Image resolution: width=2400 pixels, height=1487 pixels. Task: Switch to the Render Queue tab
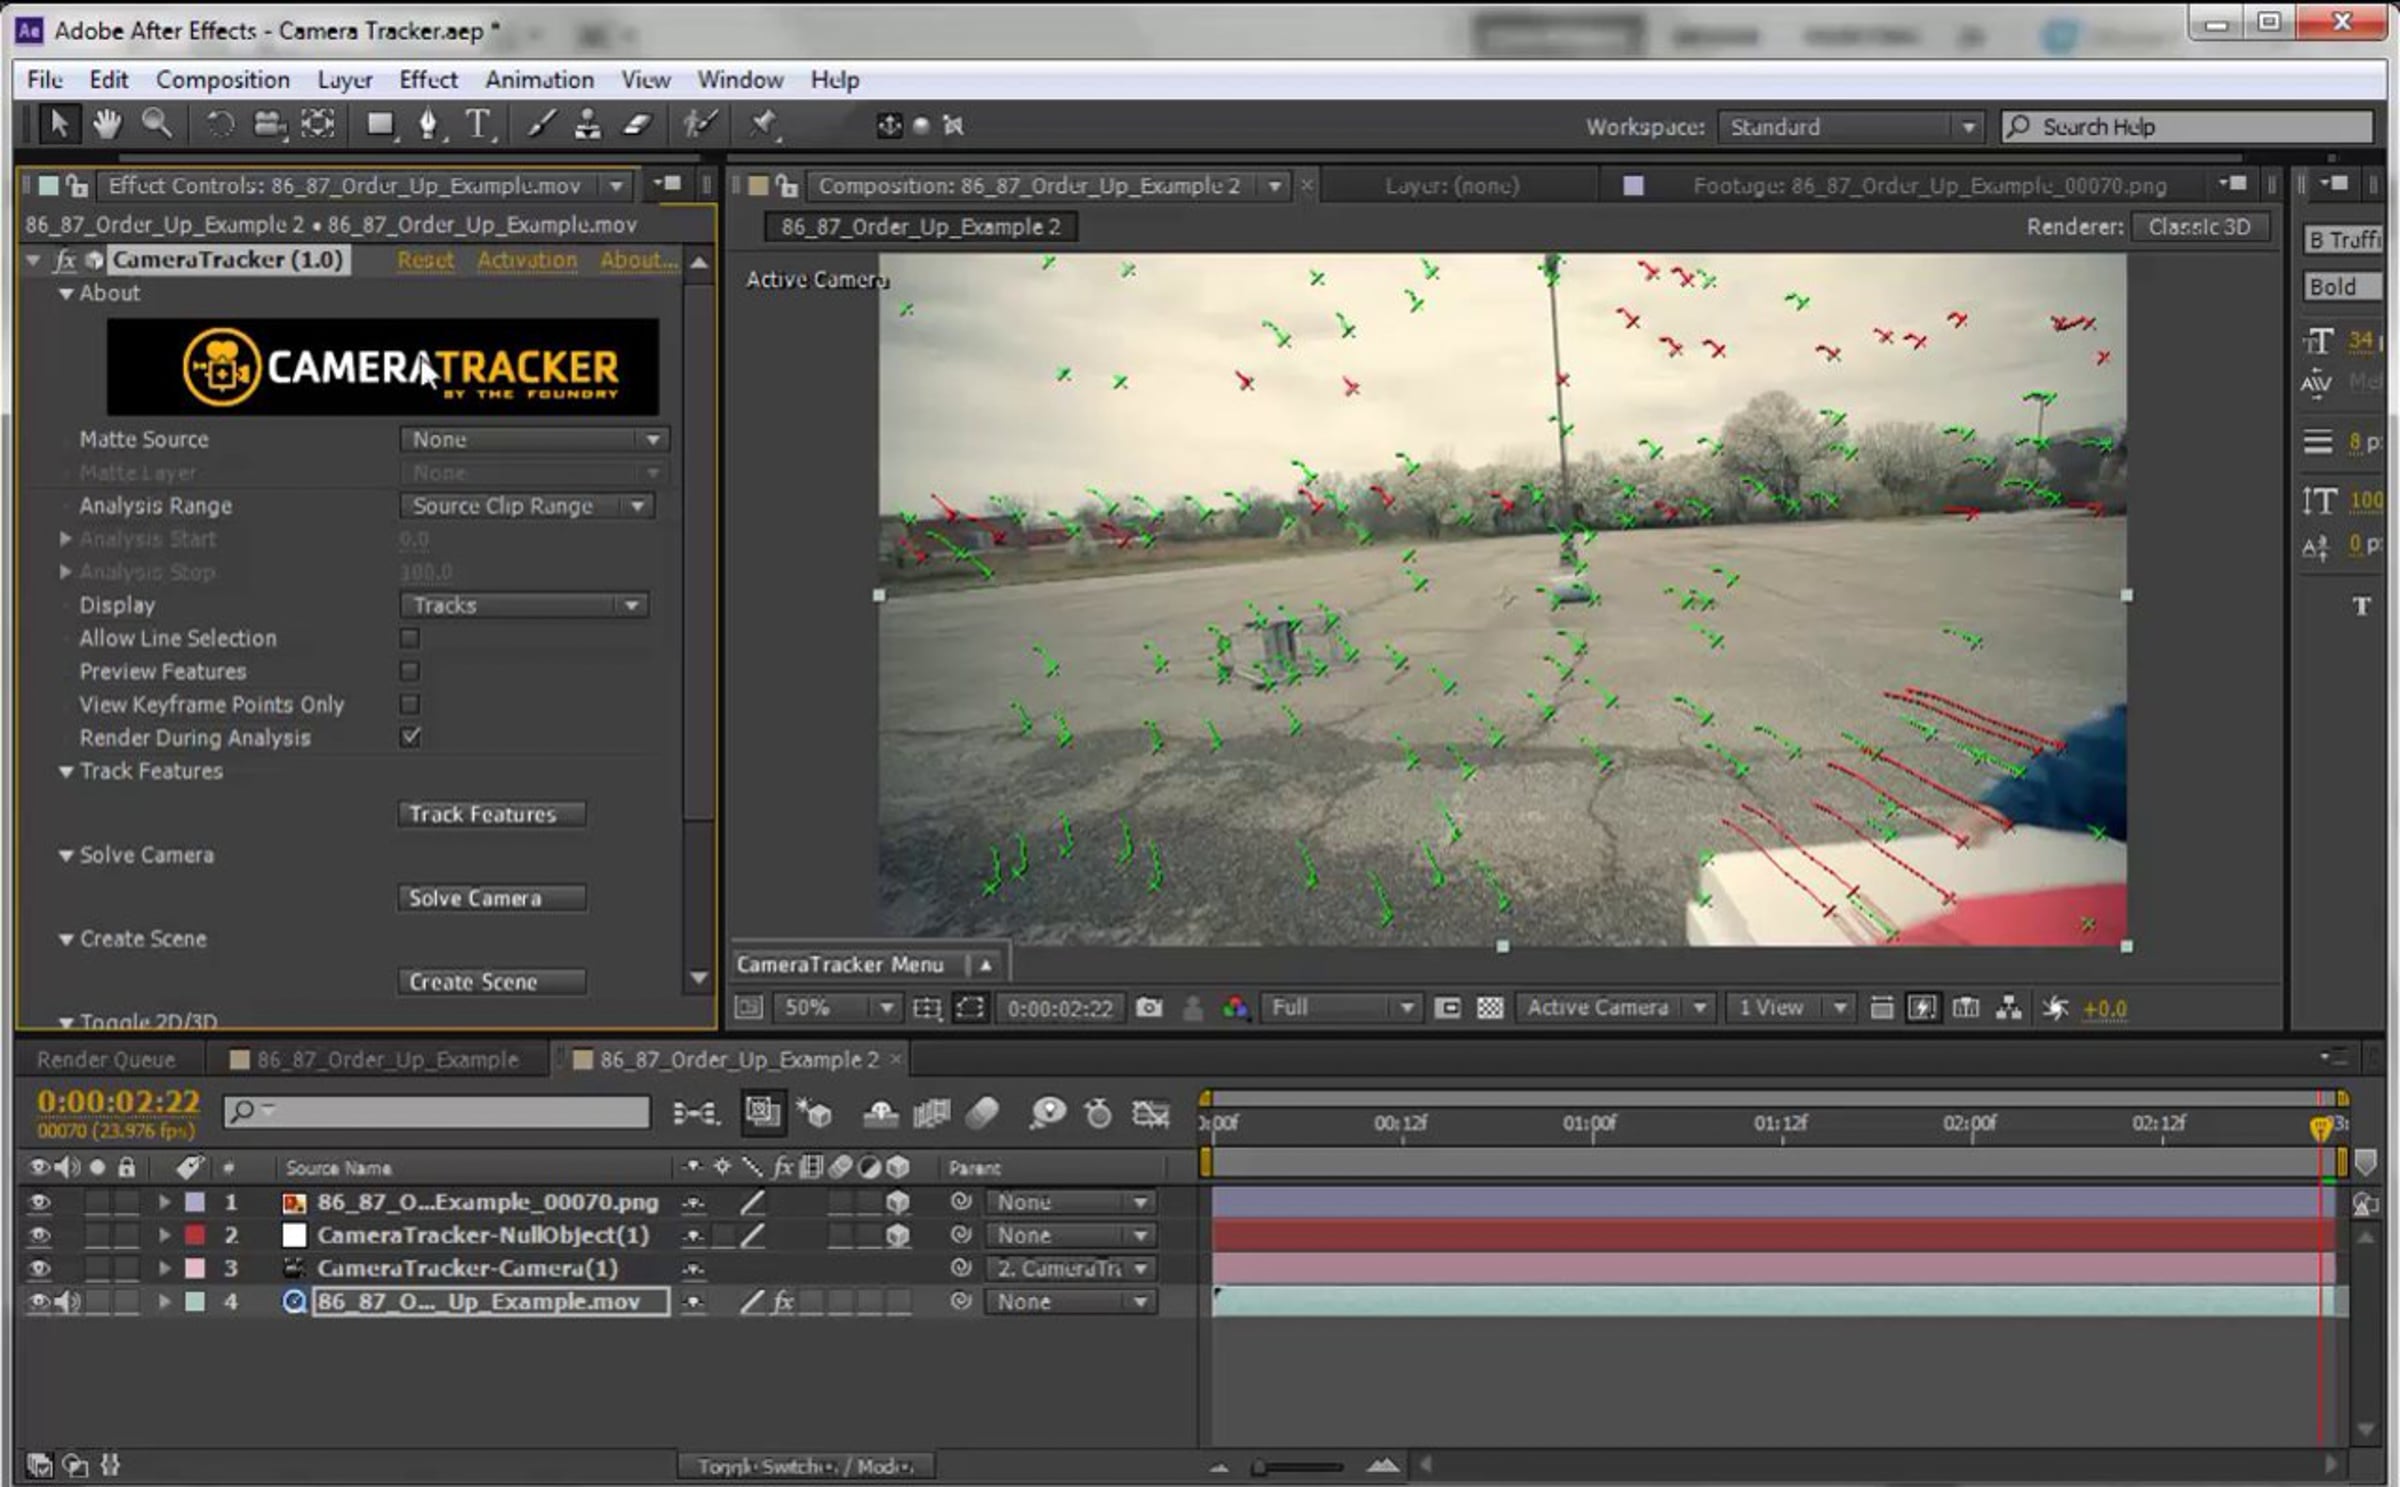(106, 1059)
